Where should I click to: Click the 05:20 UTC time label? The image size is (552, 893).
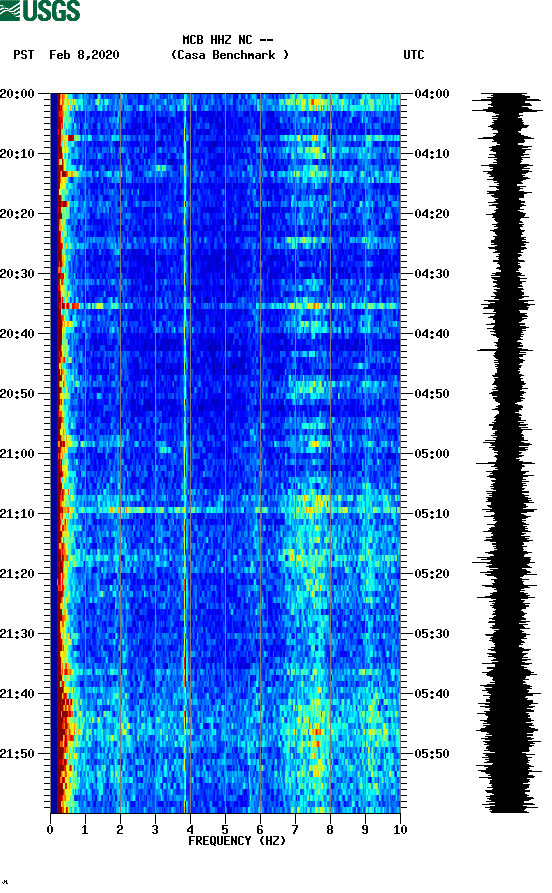pos(432,574)
